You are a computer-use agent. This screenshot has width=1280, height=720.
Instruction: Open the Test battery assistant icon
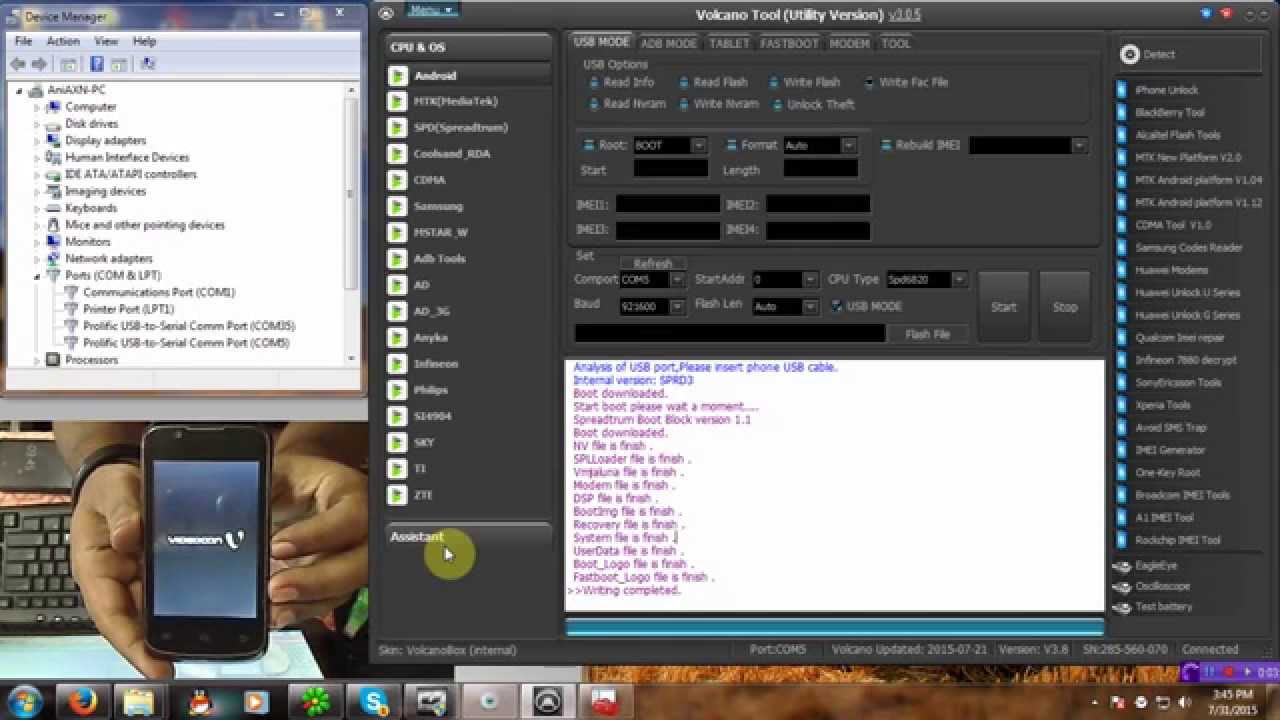1122,607
